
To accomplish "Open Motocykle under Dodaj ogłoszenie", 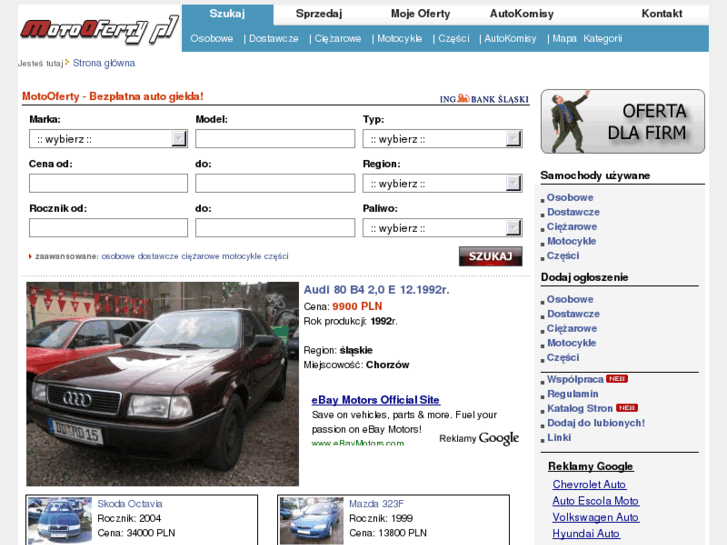I will 571,343.
